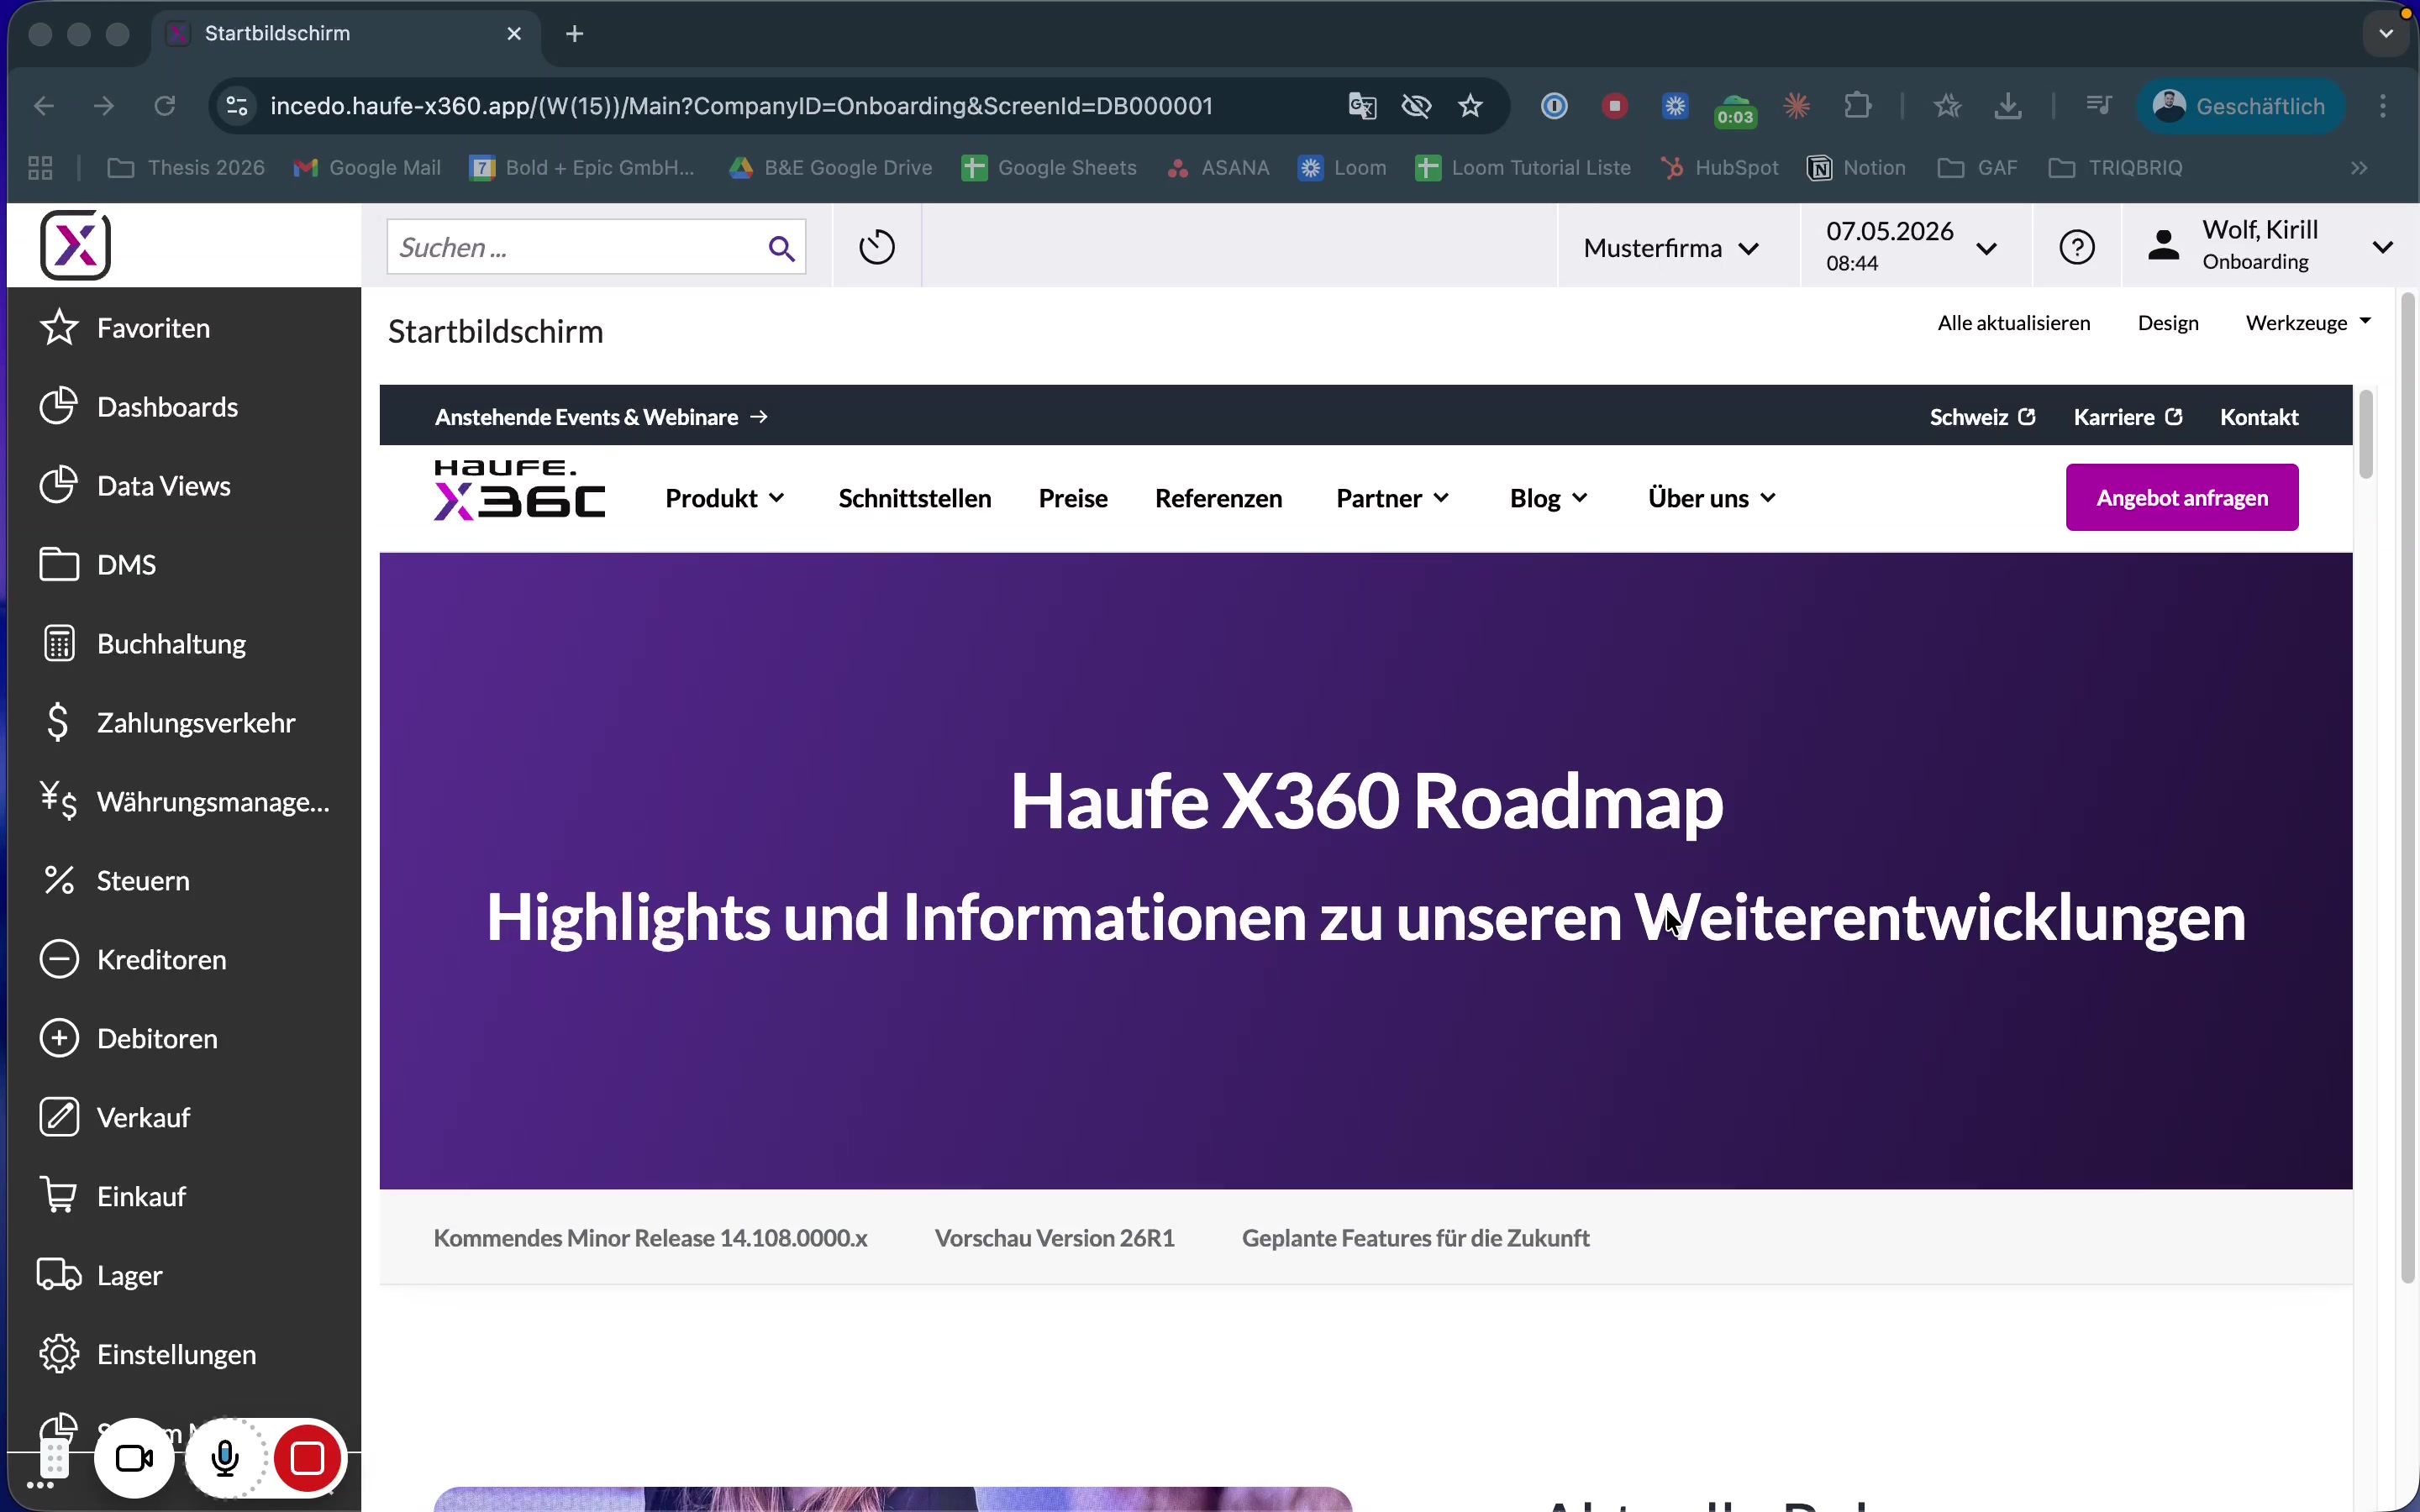The image size is (2420, 1512).
Task: Open the browser extensions puzzle icon
Action: click(x=1857, y=106)
